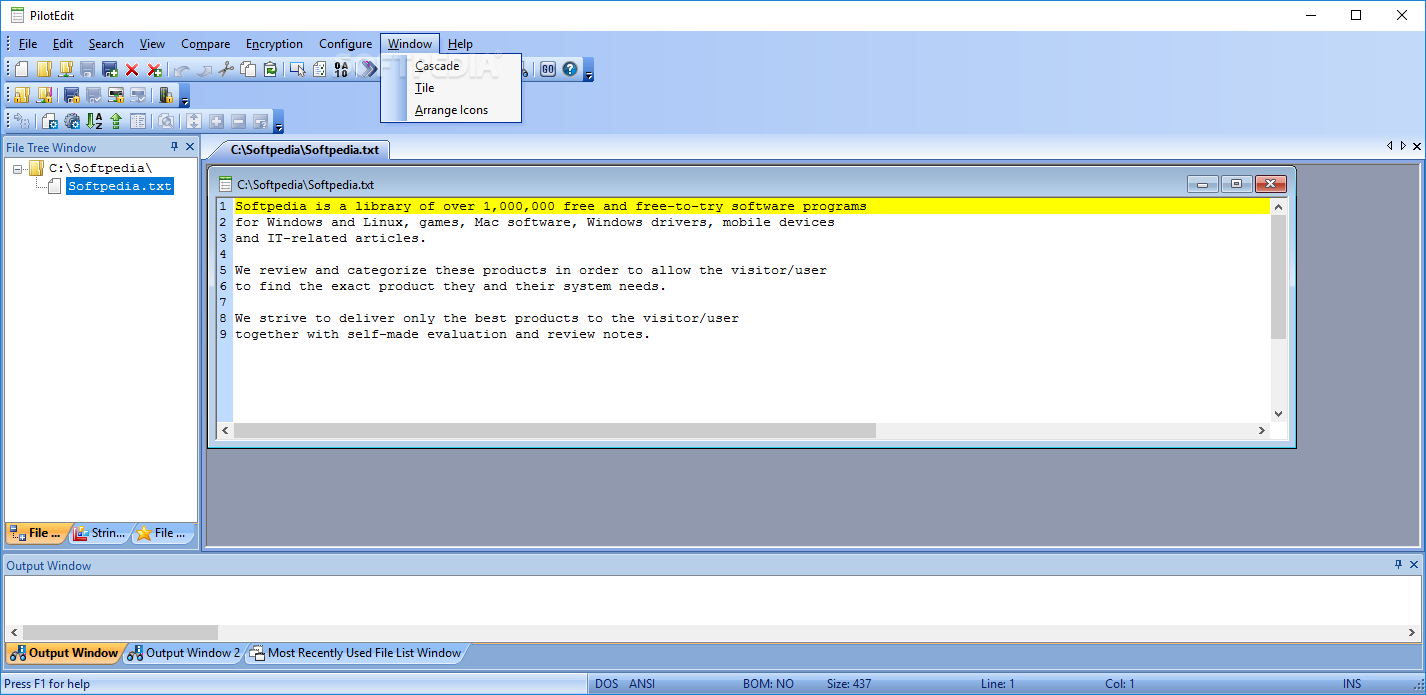Click the locked FTP folder icon
This screenshot has height=695, width=1426.
(x=44, y=95)
